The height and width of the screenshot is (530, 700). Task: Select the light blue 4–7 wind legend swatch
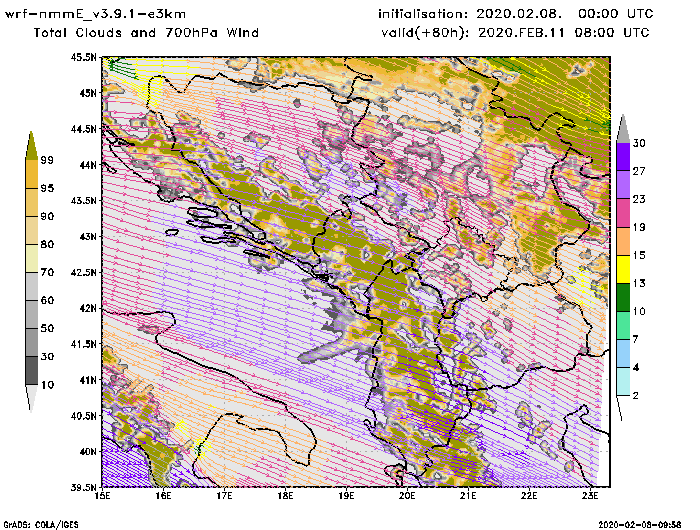(x=623, y=354)
